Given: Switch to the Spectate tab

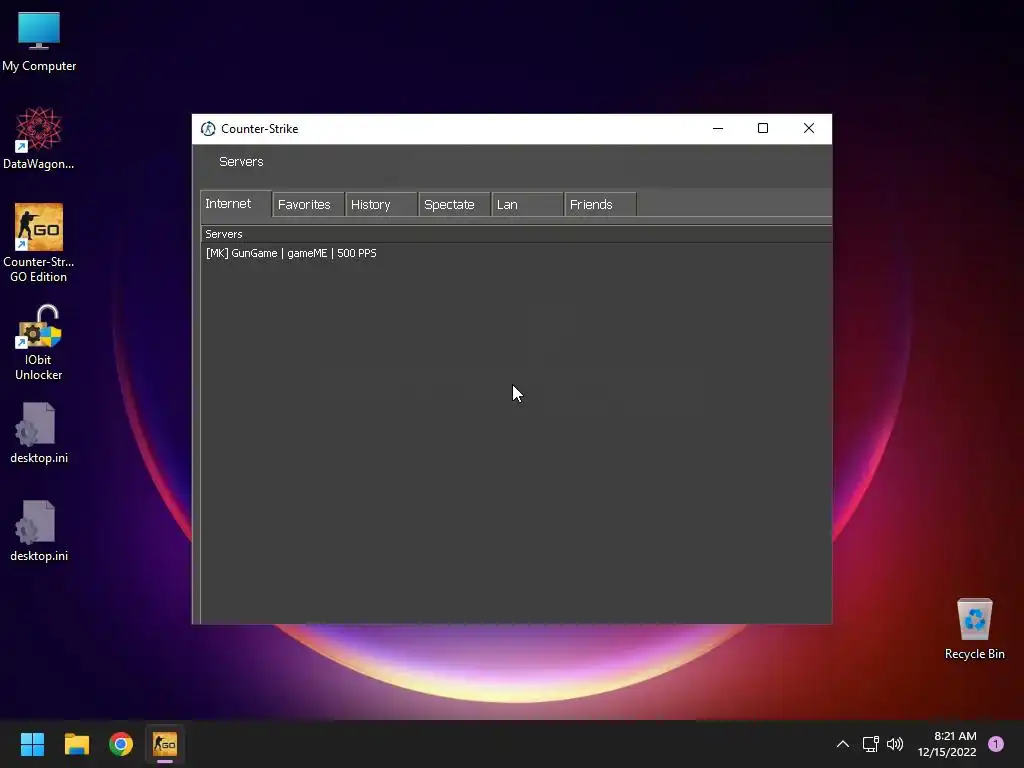Looking at the screenshot, I should pos(455,204).
